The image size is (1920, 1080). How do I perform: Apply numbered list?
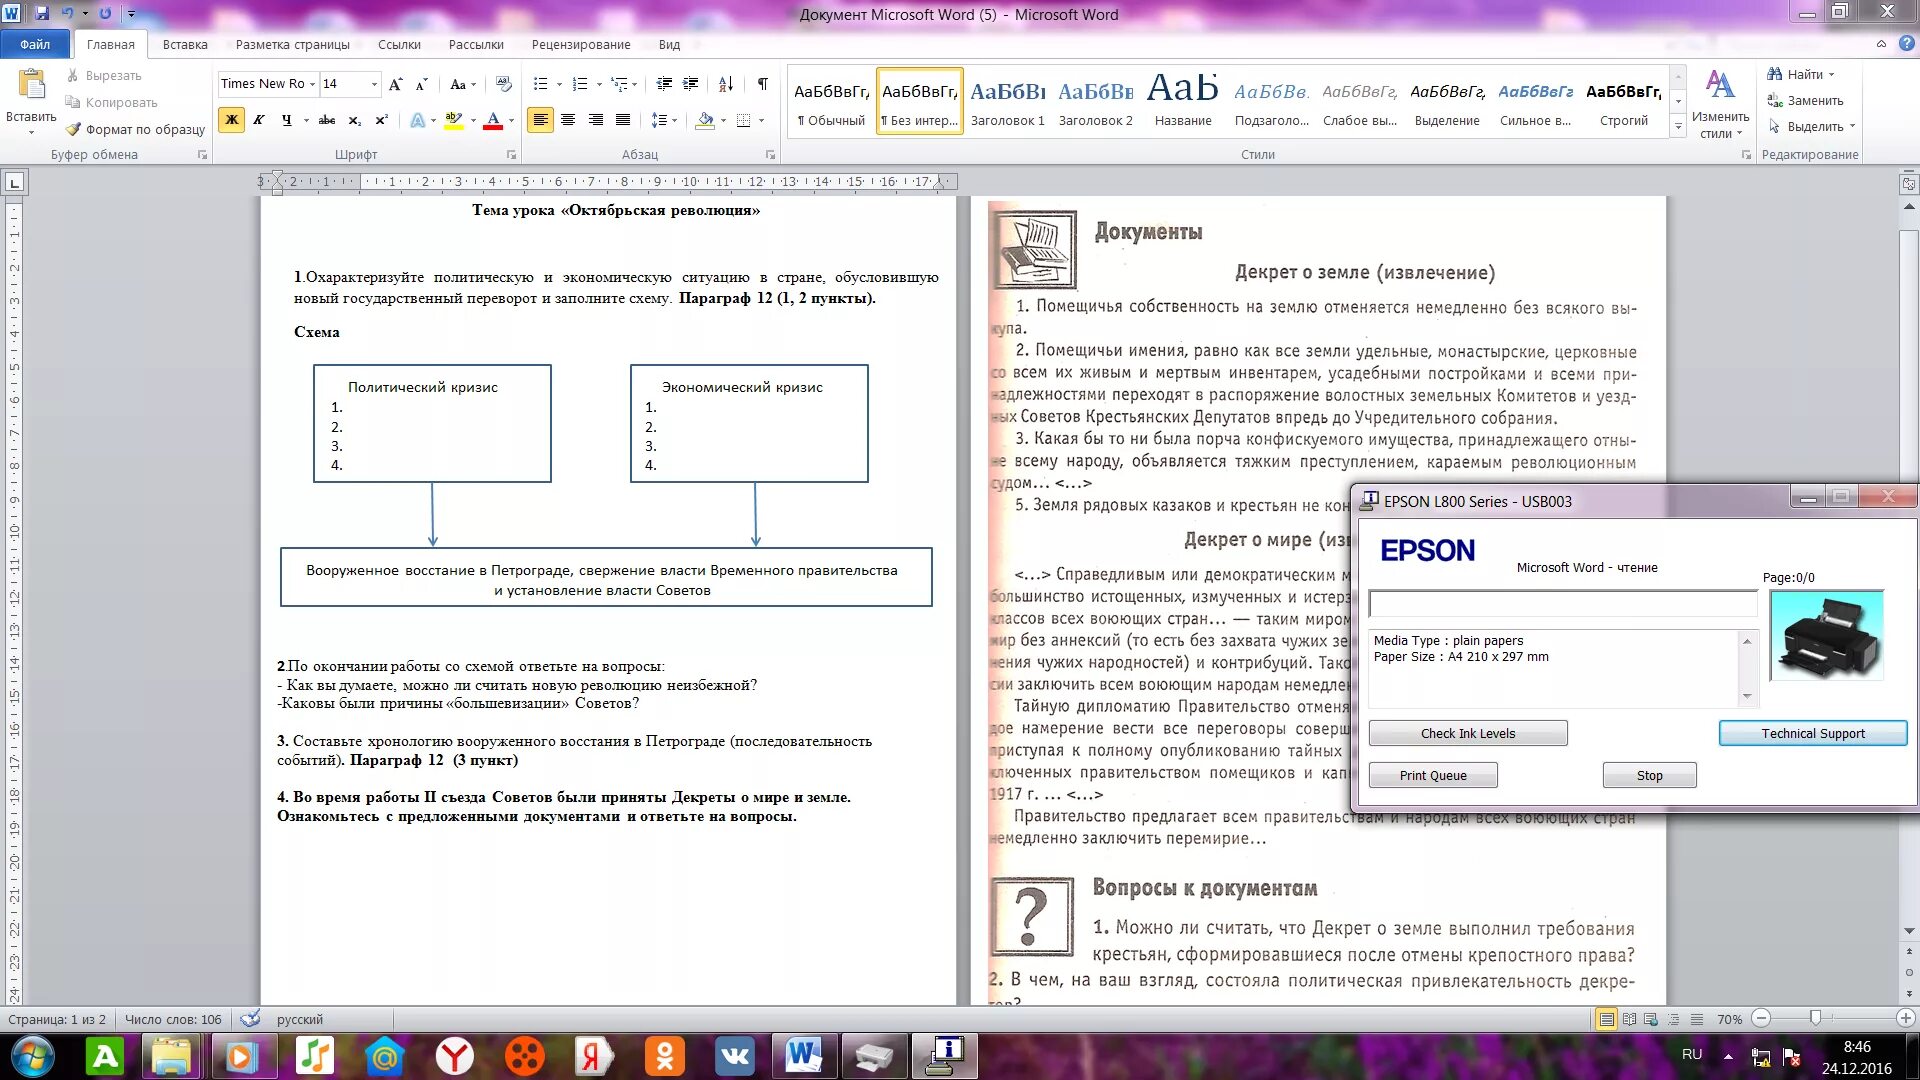(x=580, y=84)
